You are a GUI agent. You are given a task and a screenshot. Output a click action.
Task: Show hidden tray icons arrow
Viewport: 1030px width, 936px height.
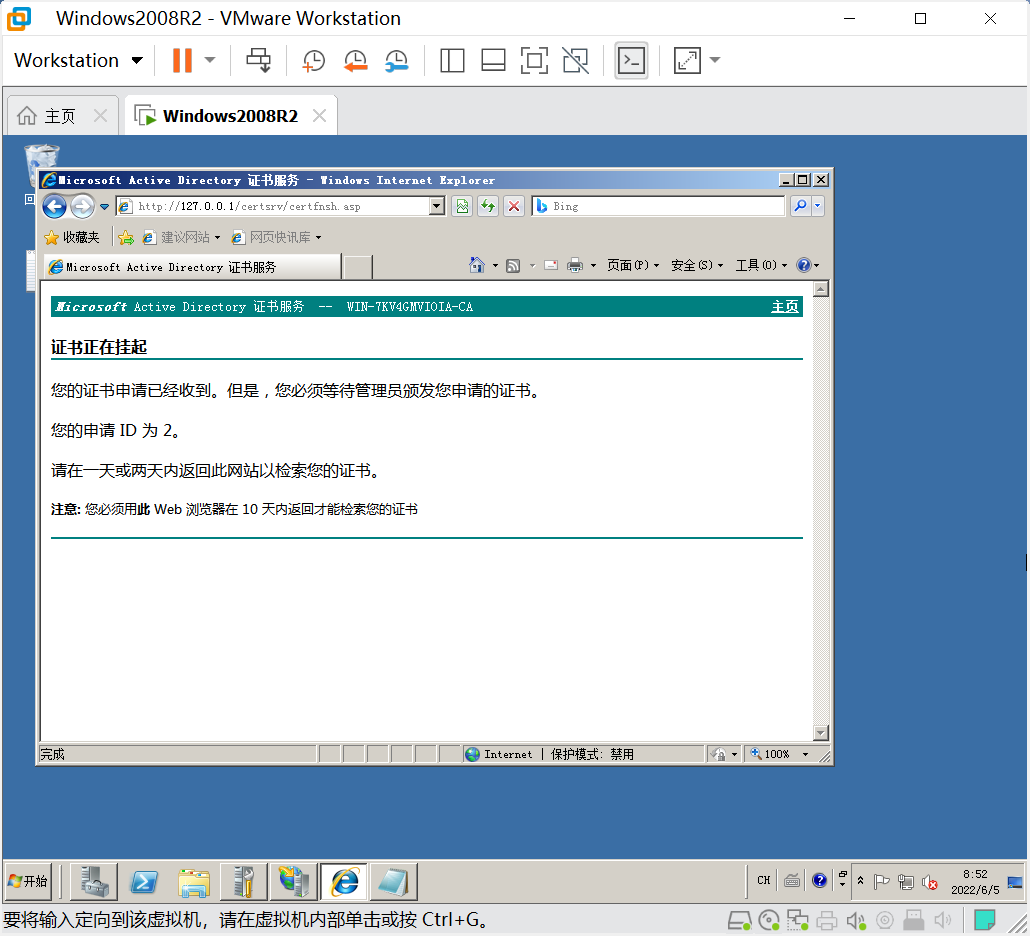[860, 881]
